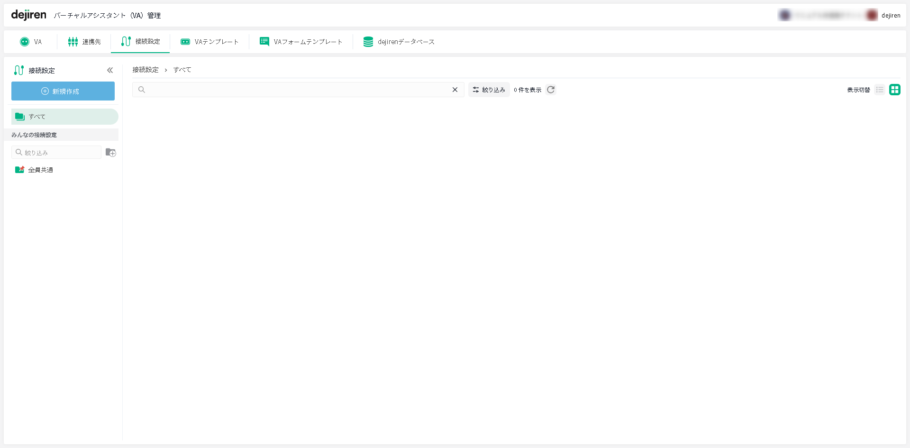Click the すべて breadcrumb item
Screen dimensions: 910x448
(182, 70)
